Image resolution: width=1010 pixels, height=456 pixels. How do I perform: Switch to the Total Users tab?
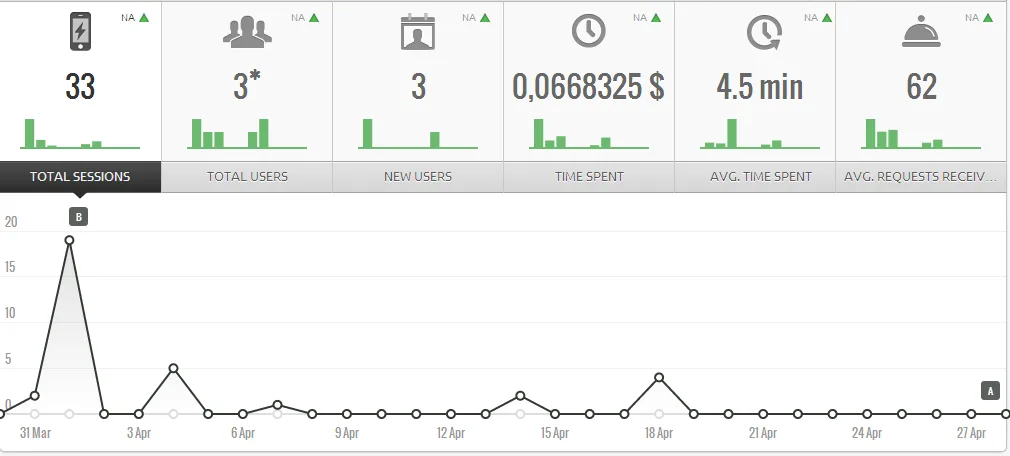pos(247,176)
